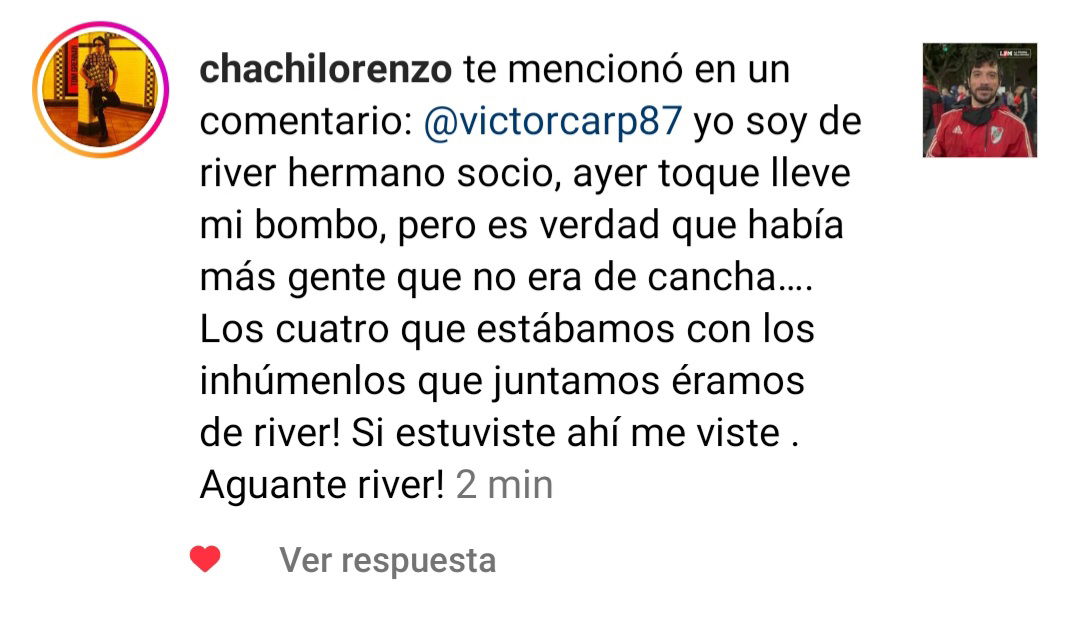Tap the Ver respuesta link
The width and height of the screenshot is (1080, 619).
click(x=387, y=560)
